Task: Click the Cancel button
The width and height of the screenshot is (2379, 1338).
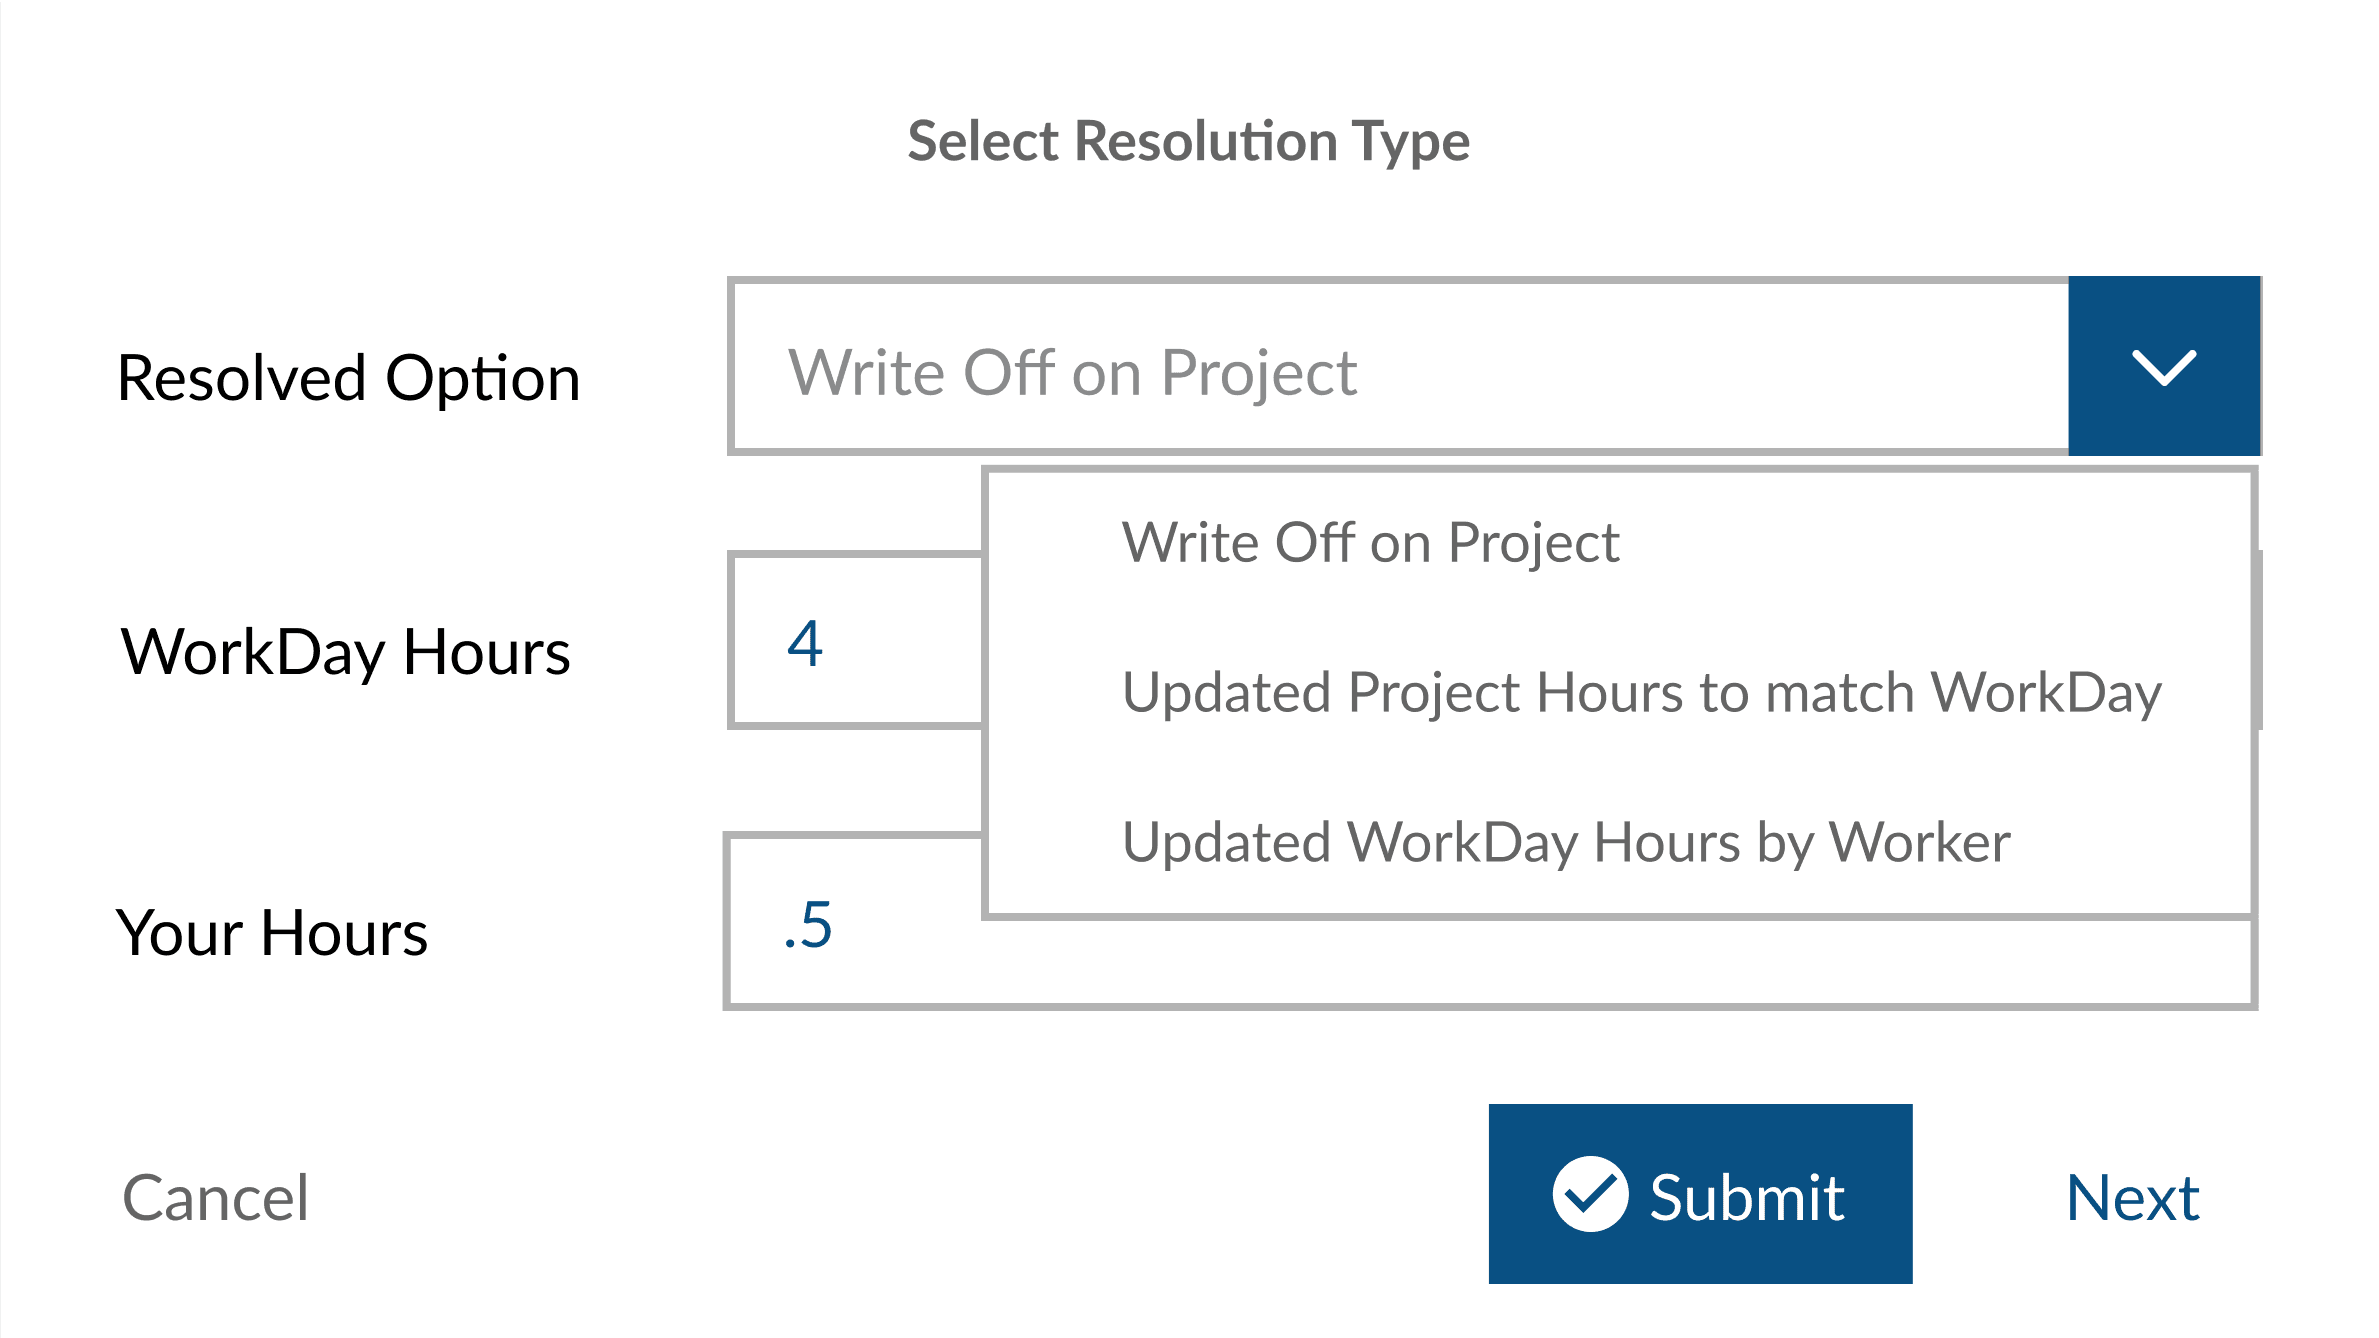Action: pyautogui.click(x=215, y=1197)
